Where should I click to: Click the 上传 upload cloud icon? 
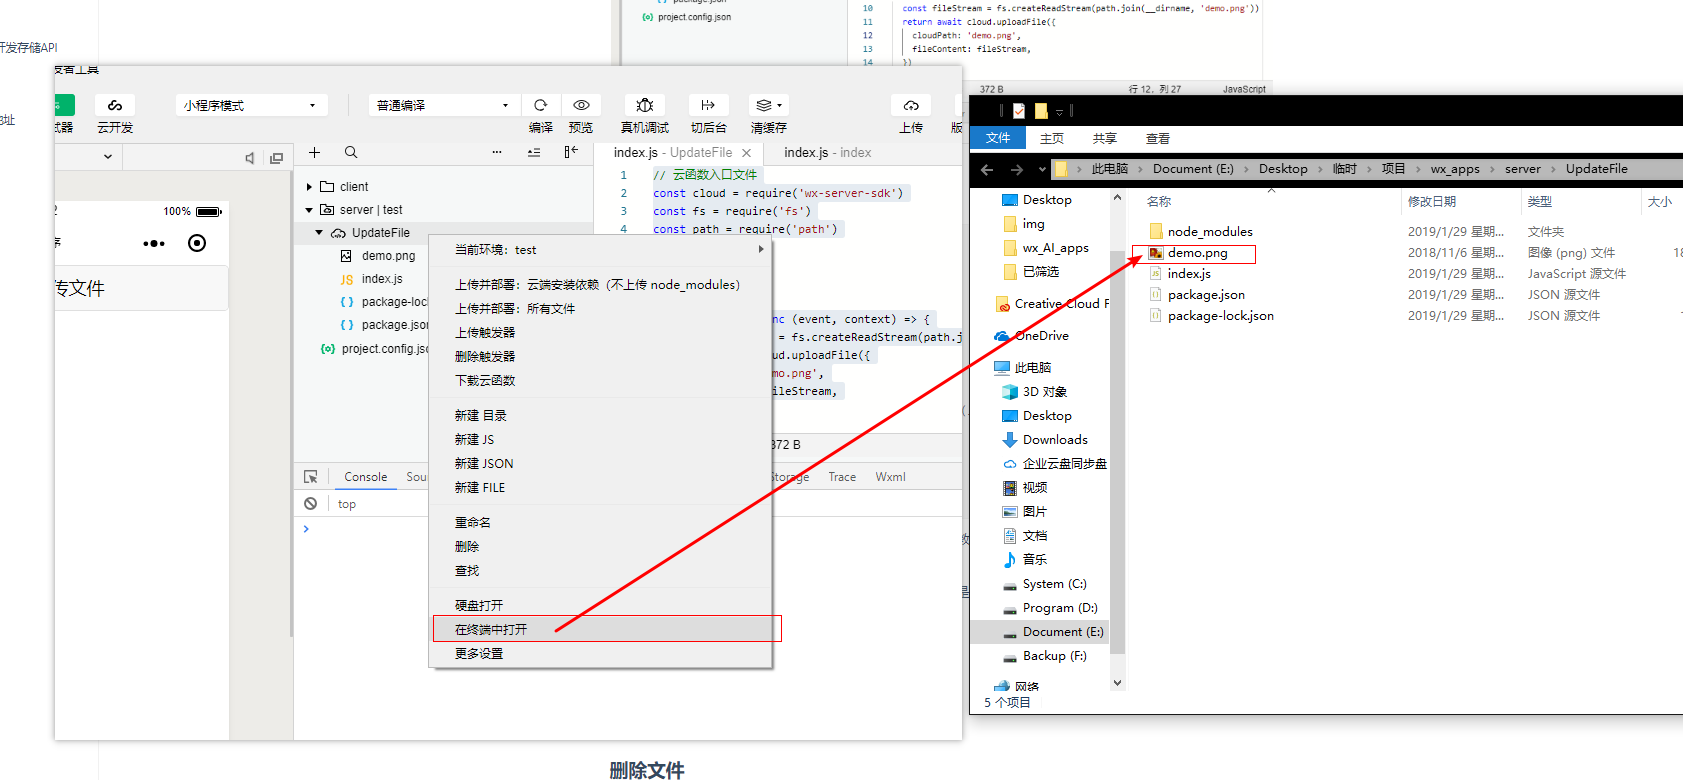click(911, 105)
